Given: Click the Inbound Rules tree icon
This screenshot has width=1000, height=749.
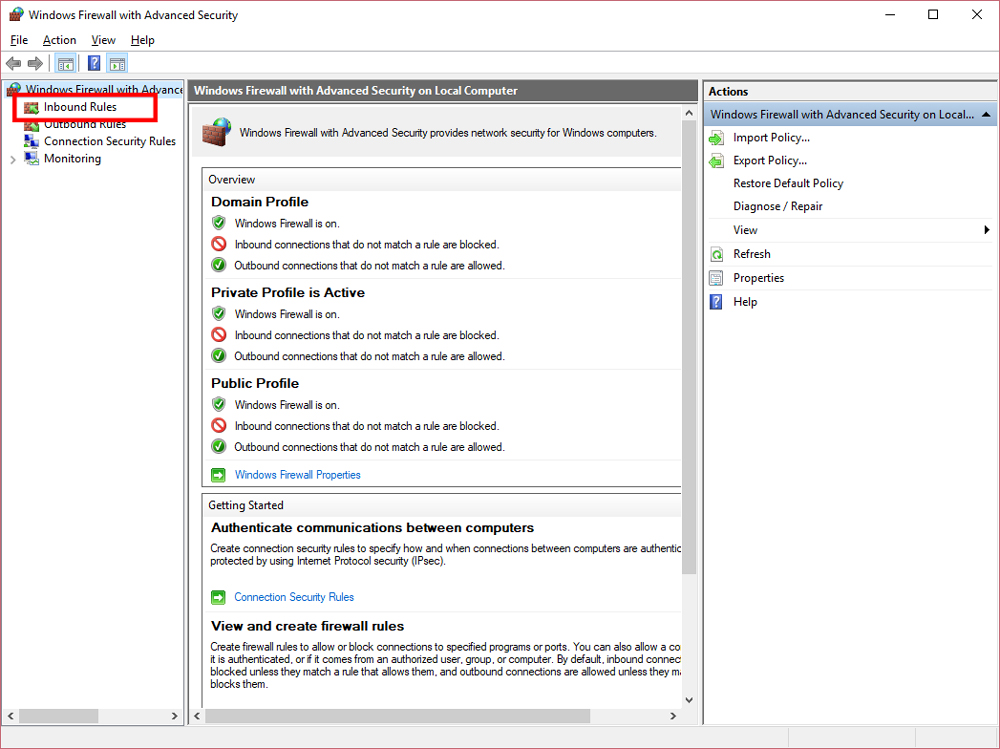Looking at the screenshot, I should pyautogui.click(x=31, y=107).
